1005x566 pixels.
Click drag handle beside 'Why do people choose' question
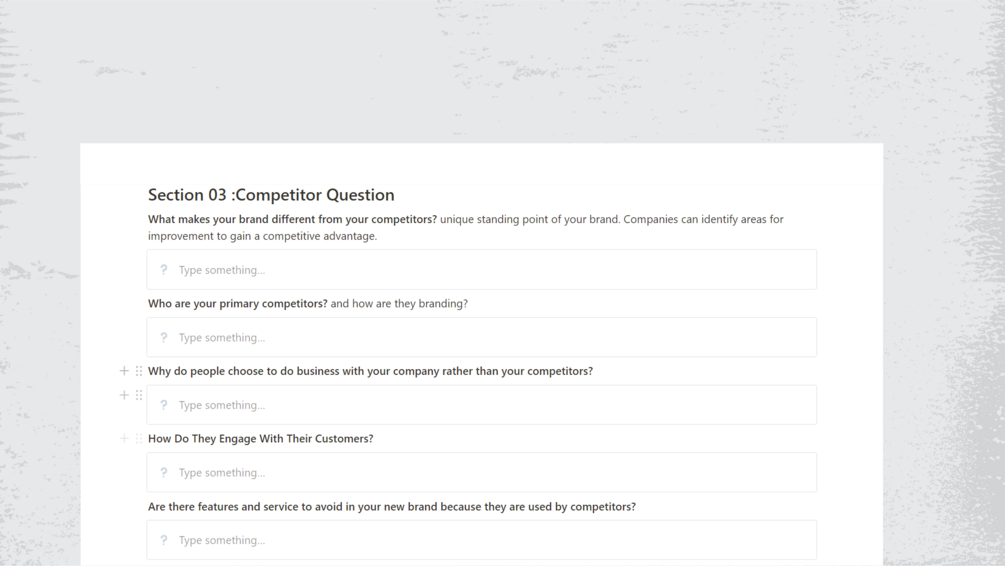click(x=139, y=371)
